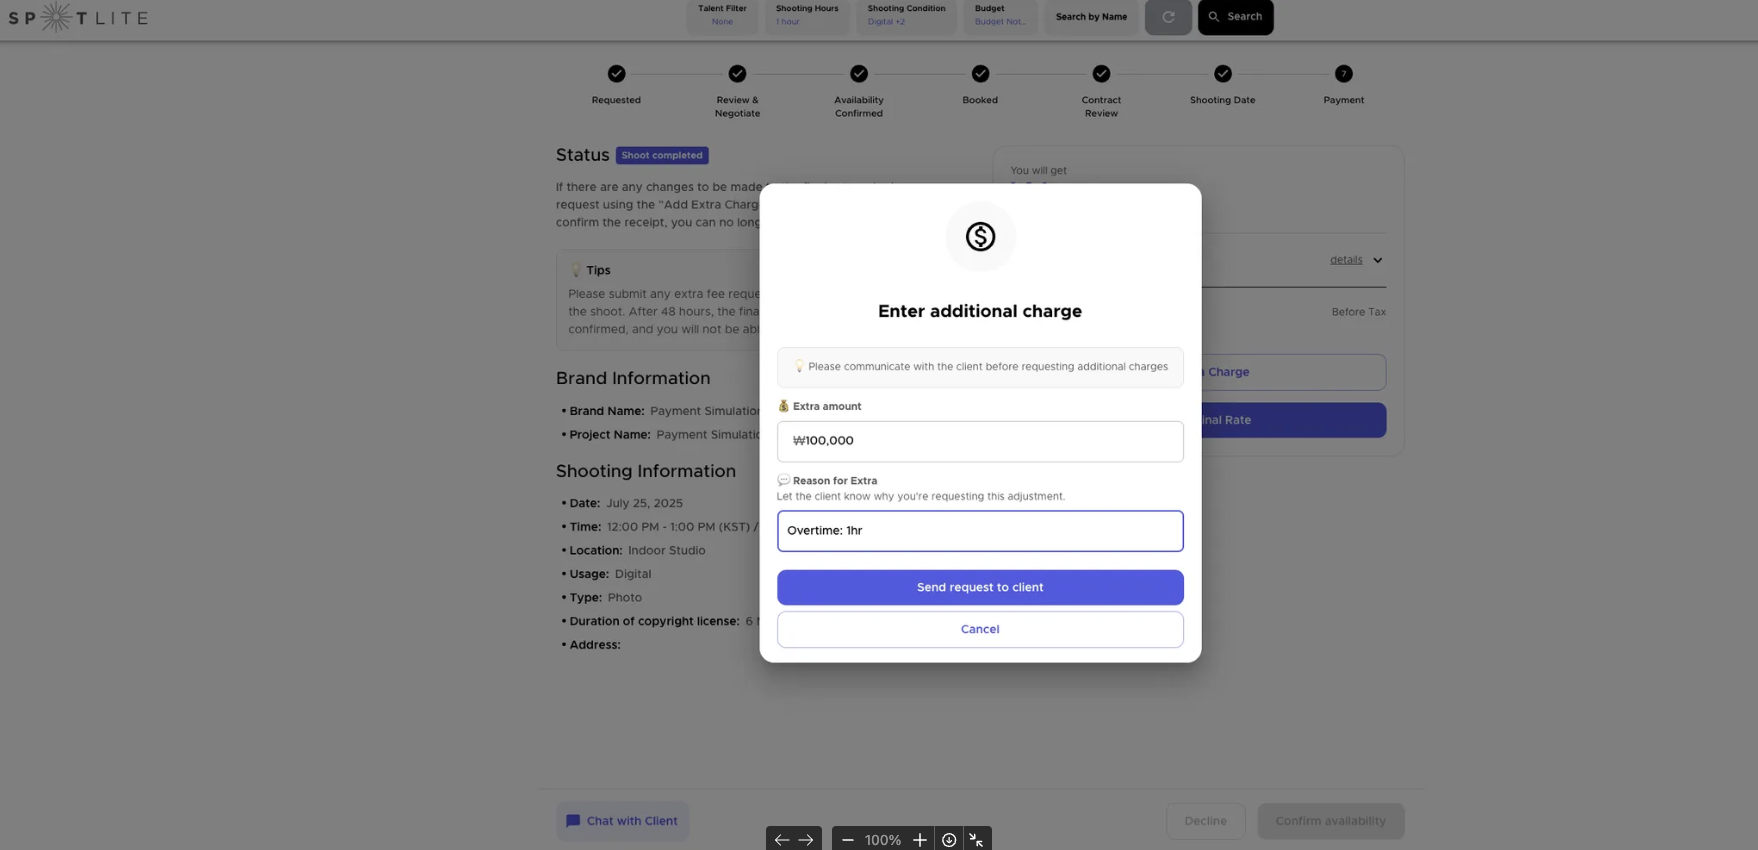The height and width of the screenshot is (850, 1758).
Task: Click the black Search button
Action: 1235,17
